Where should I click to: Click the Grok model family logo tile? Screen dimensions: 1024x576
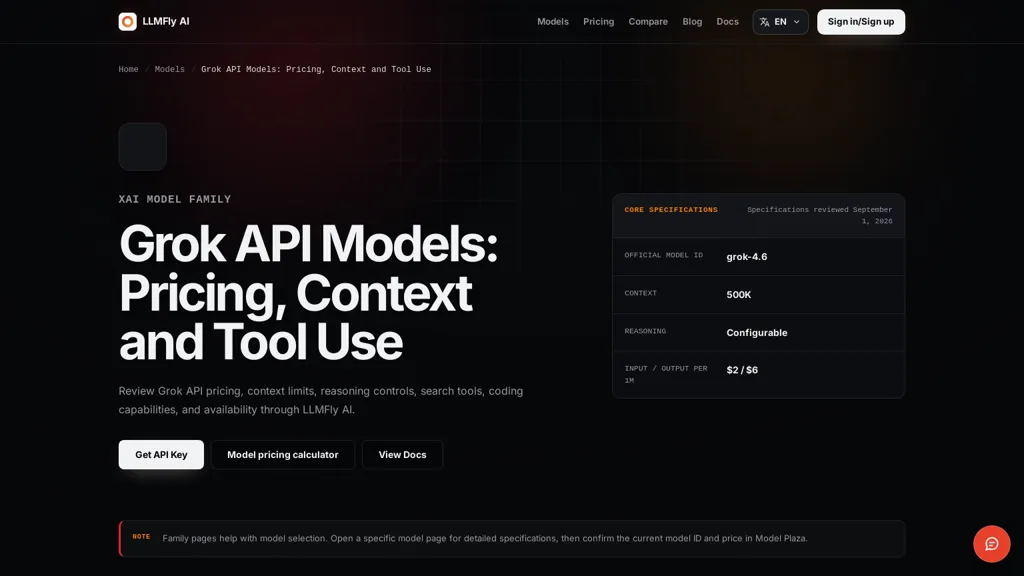[x=142, y=146]
